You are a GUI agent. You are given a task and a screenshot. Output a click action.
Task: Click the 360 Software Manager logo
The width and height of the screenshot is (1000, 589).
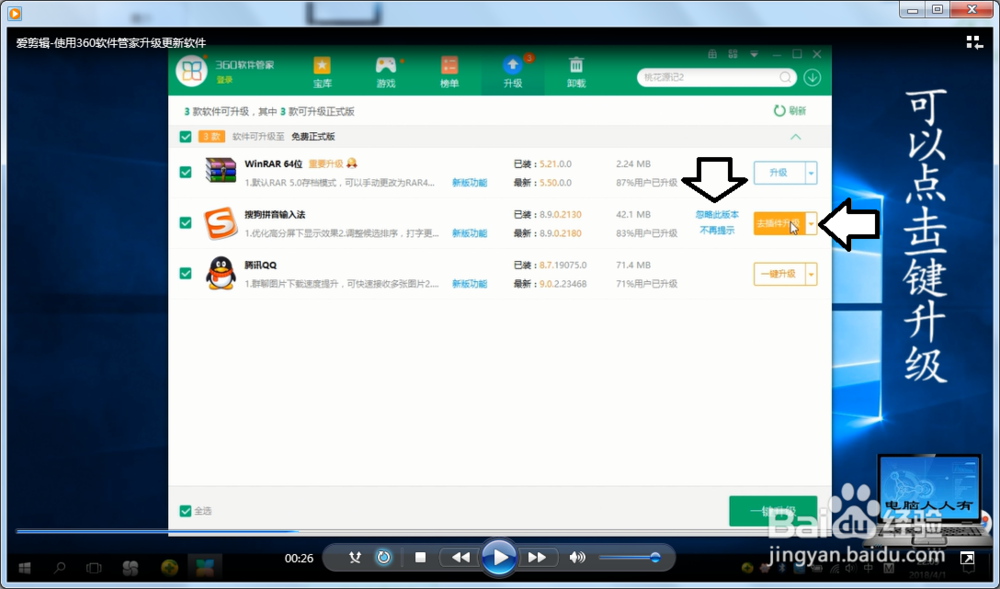click(191, 71)
